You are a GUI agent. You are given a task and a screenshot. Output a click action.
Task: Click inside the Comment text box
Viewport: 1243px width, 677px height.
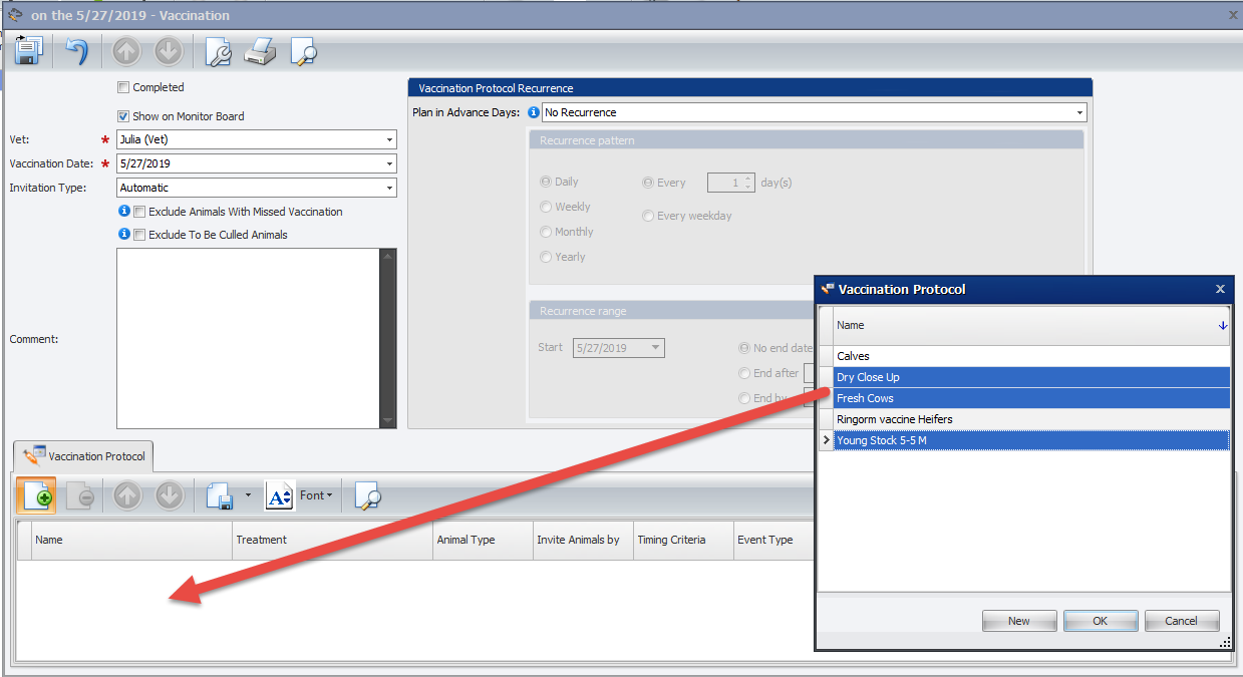248,338
